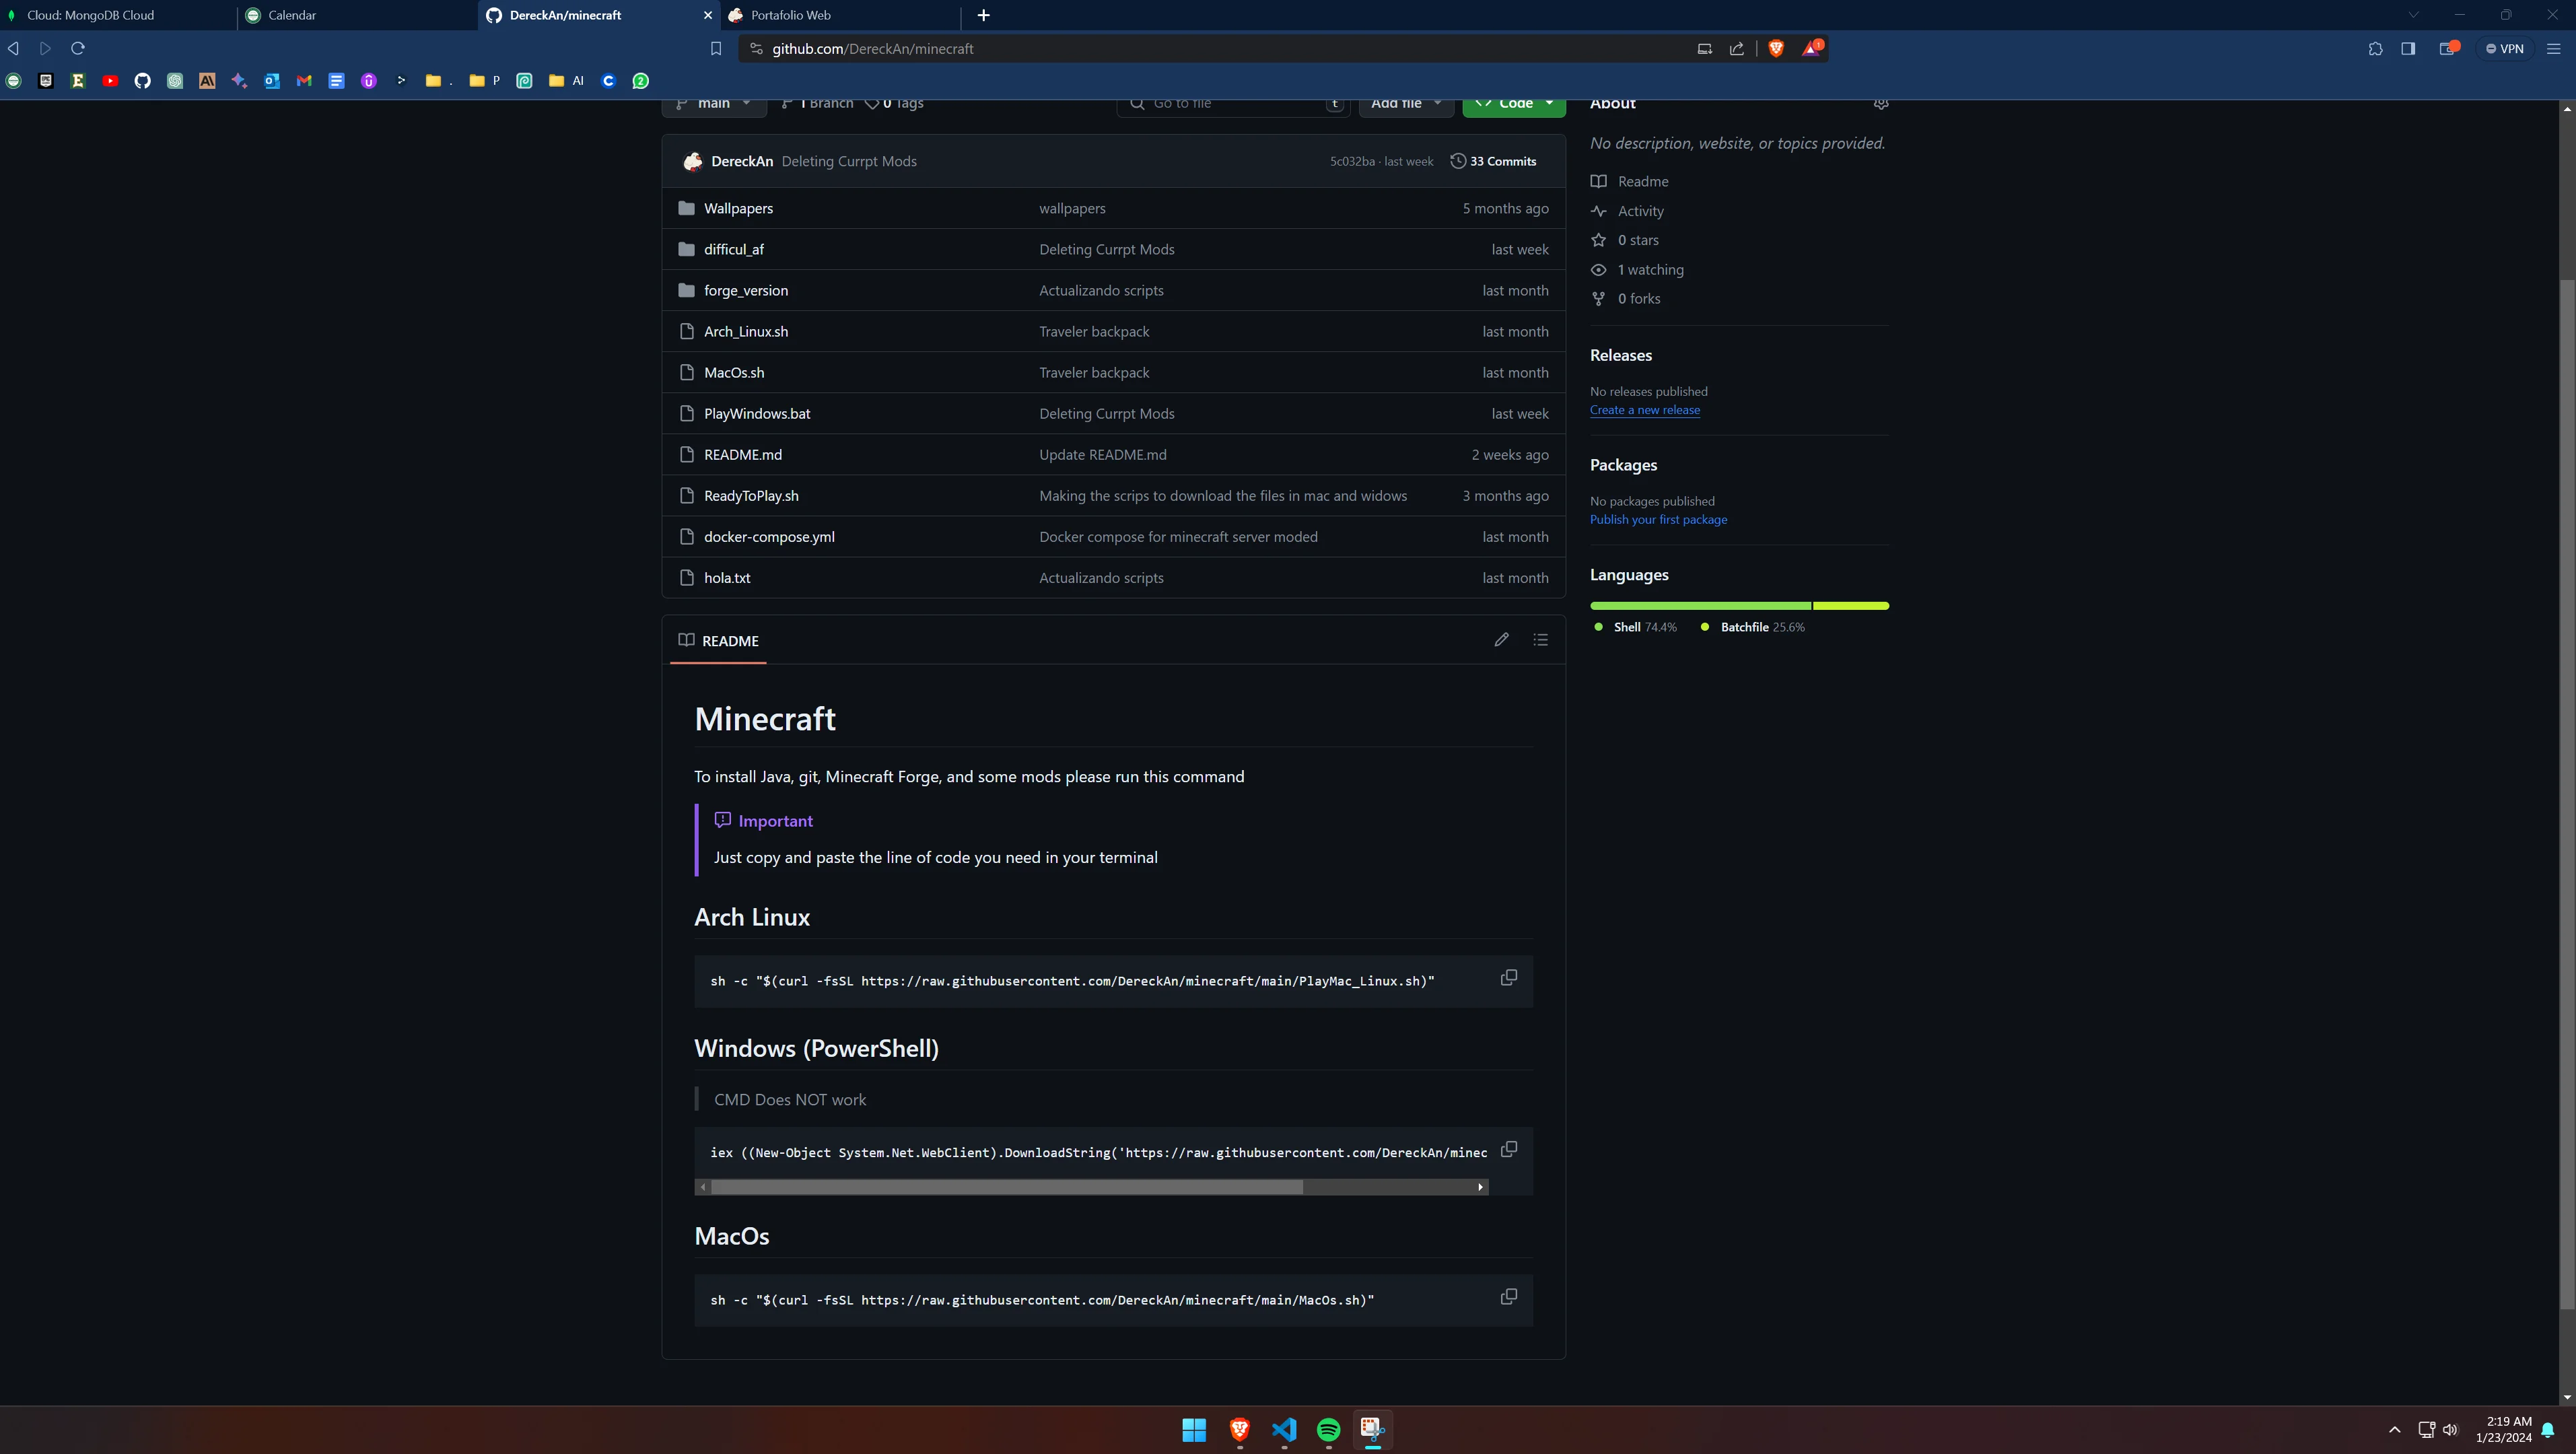The image size is (2576, 1454).
Task: Click the Shell segment of languages bar
Action: tap(1700, 606)
